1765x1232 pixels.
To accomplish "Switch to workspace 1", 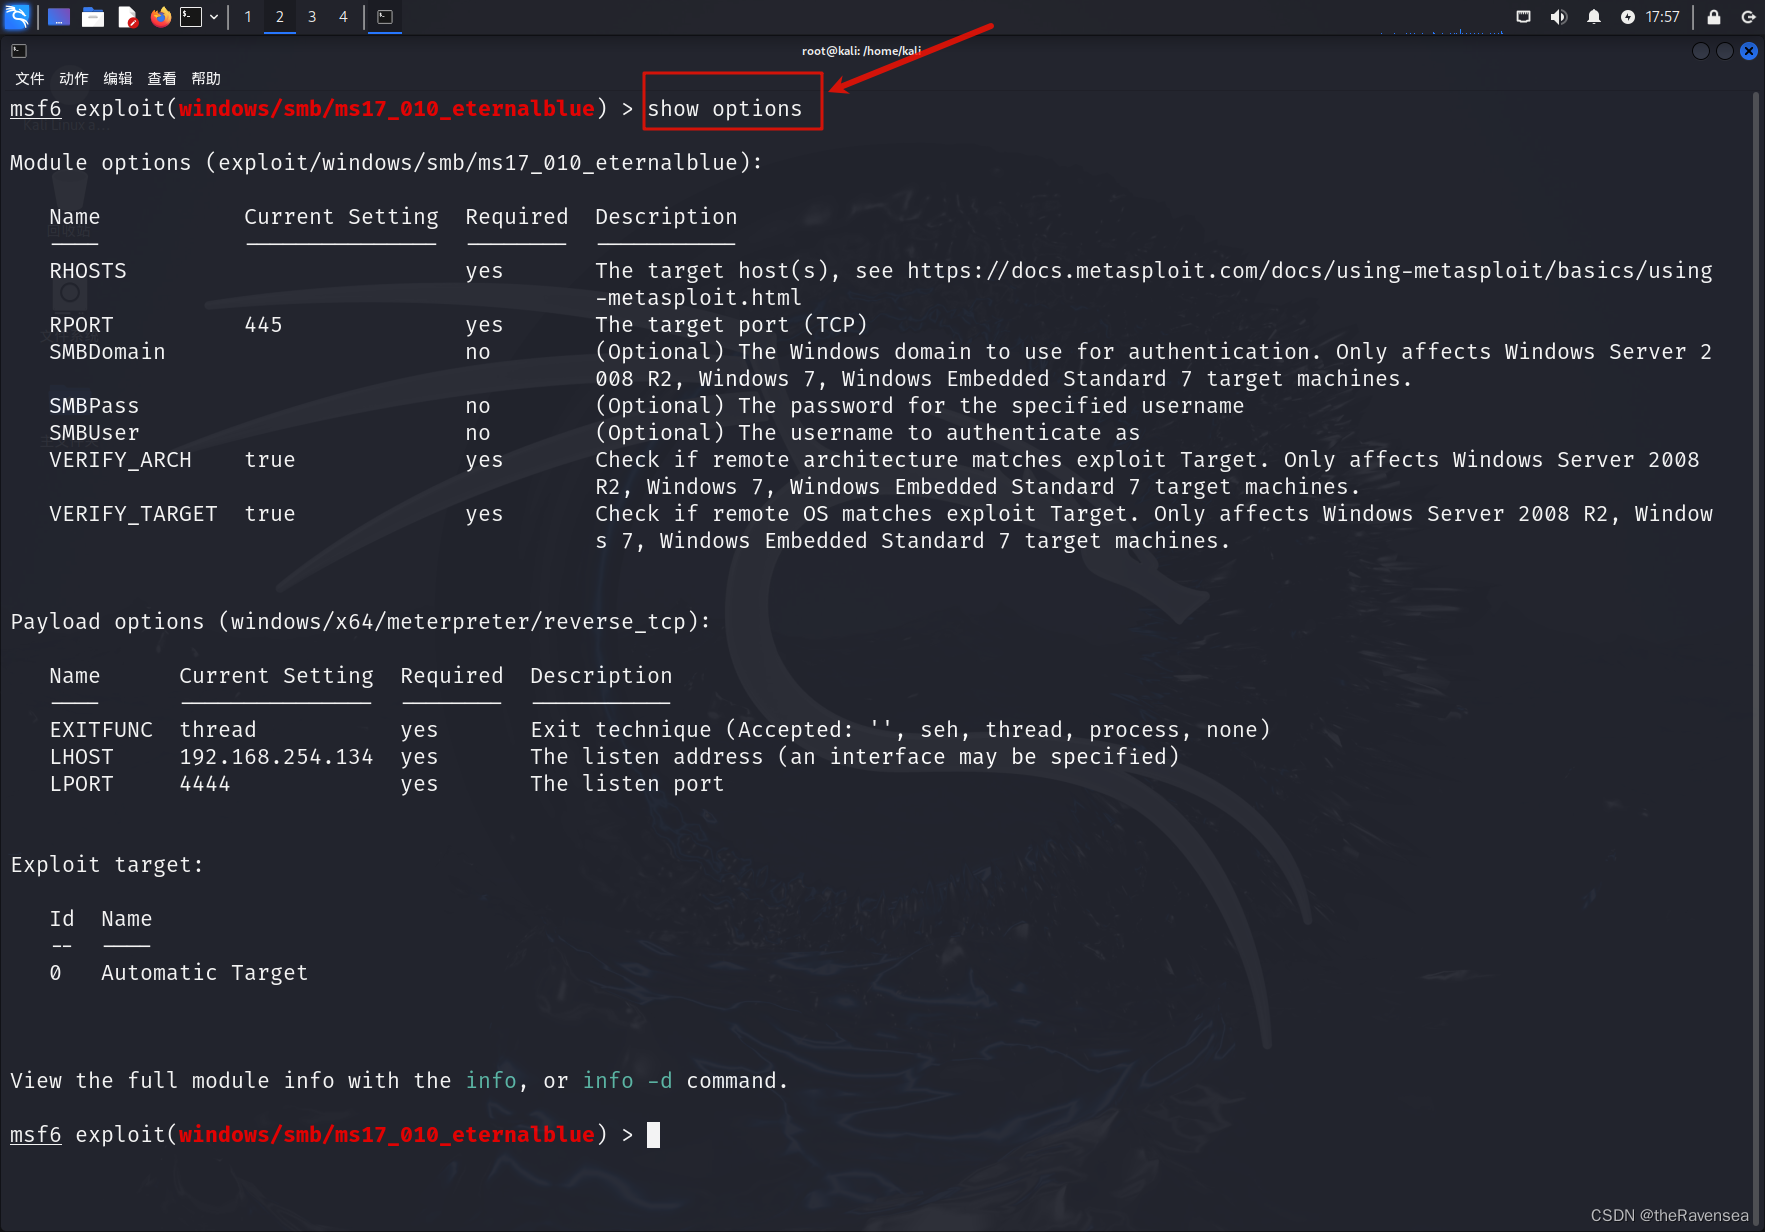I will pos(248,17).
